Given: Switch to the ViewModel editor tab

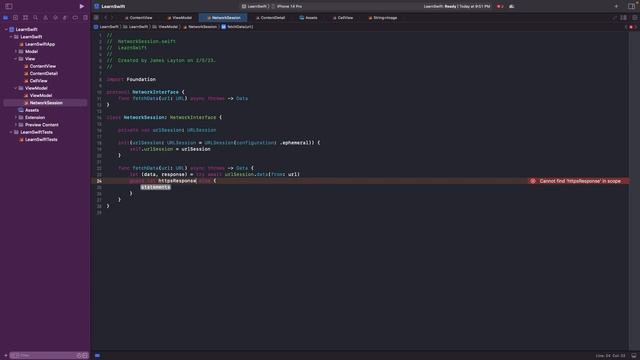Looking at the screenshot, I should [180, 18].
